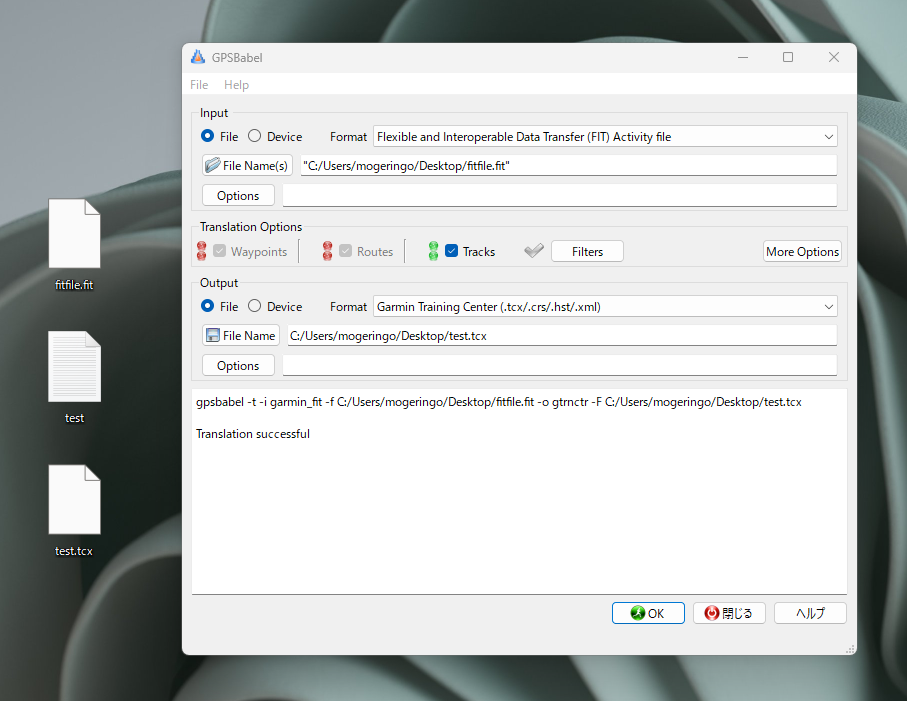Click the green Tracks status light icon
This screenshot has width=907, height=701.
[x=433, y=251]
